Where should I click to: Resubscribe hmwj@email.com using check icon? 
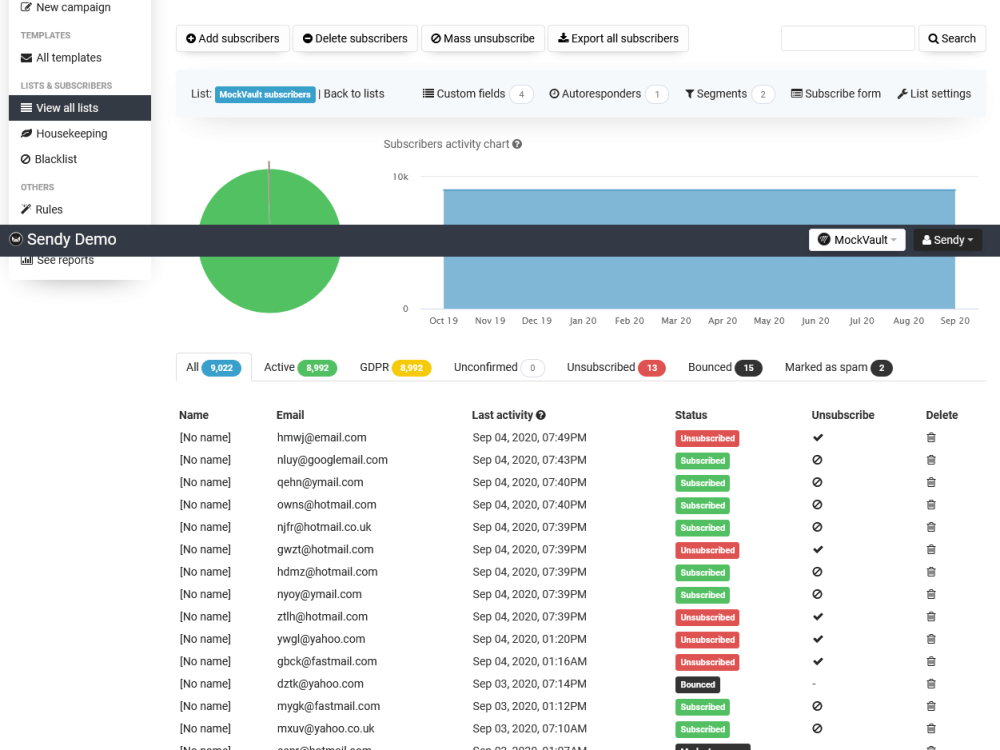point(818,438)
